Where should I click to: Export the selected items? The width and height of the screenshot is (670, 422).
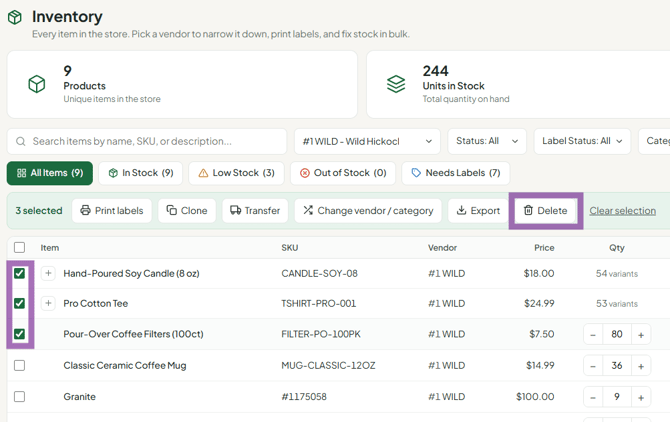[478, 211]
